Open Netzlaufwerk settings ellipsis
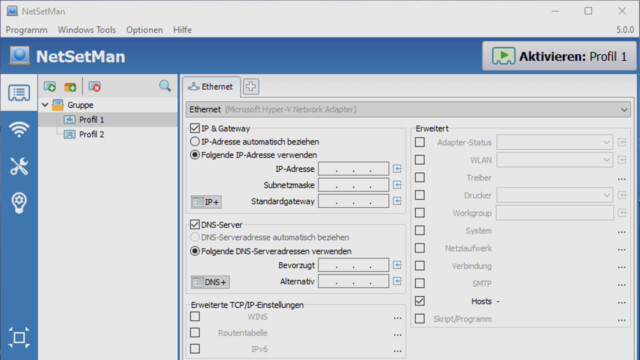Screen dimensions: 640x360 point(621,249)
